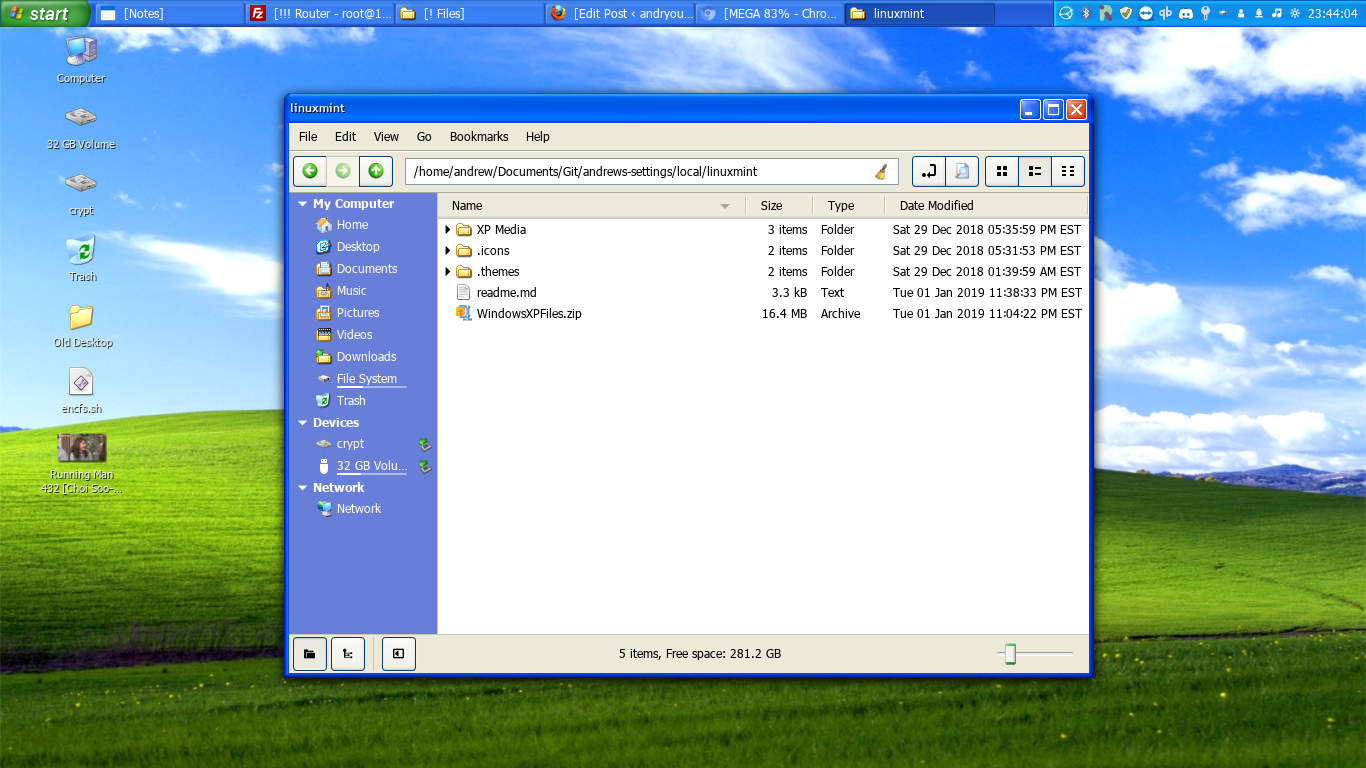1366x768 pixels.
Task: Open the Help menu
Action: 538,137
